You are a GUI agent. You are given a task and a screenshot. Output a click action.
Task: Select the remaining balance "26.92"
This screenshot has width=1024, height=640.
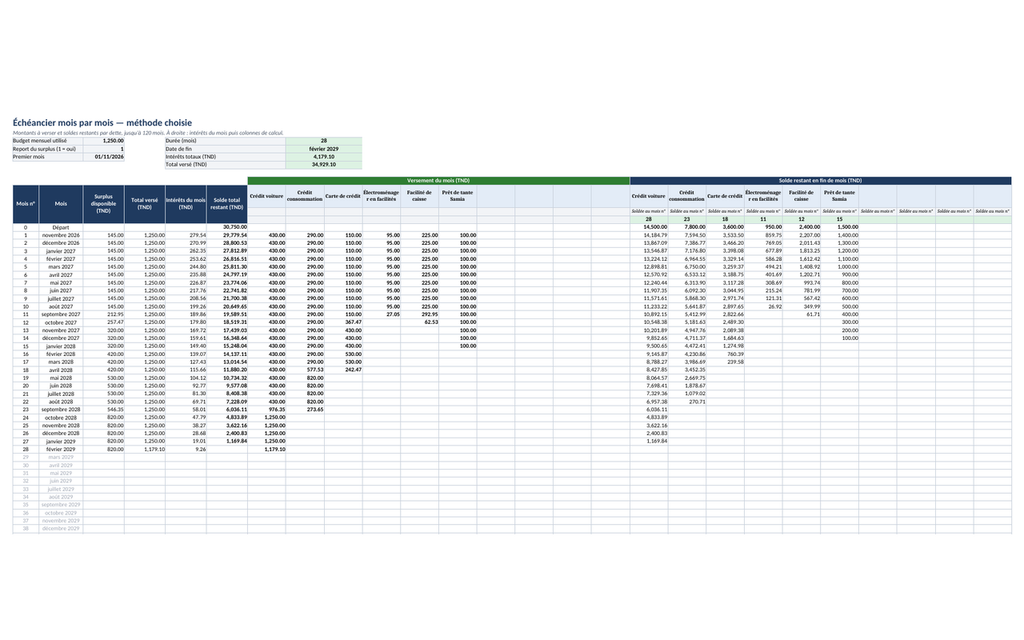(x=775, y=306)
